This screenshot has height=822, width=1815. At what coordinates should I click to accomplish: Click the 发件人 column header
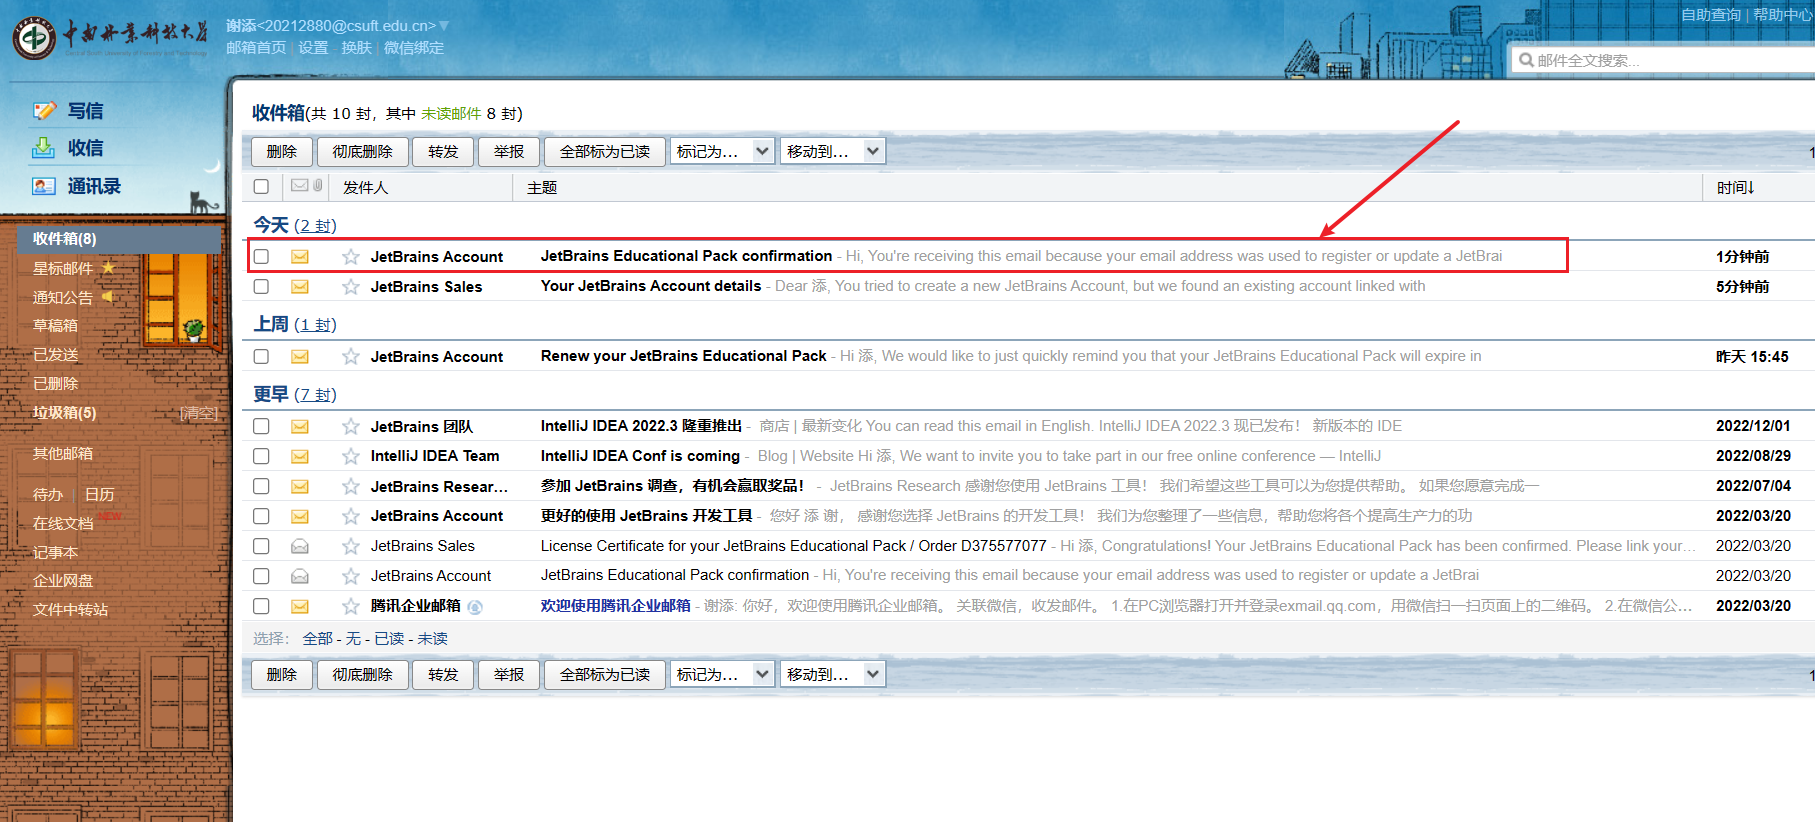[366, 188]
